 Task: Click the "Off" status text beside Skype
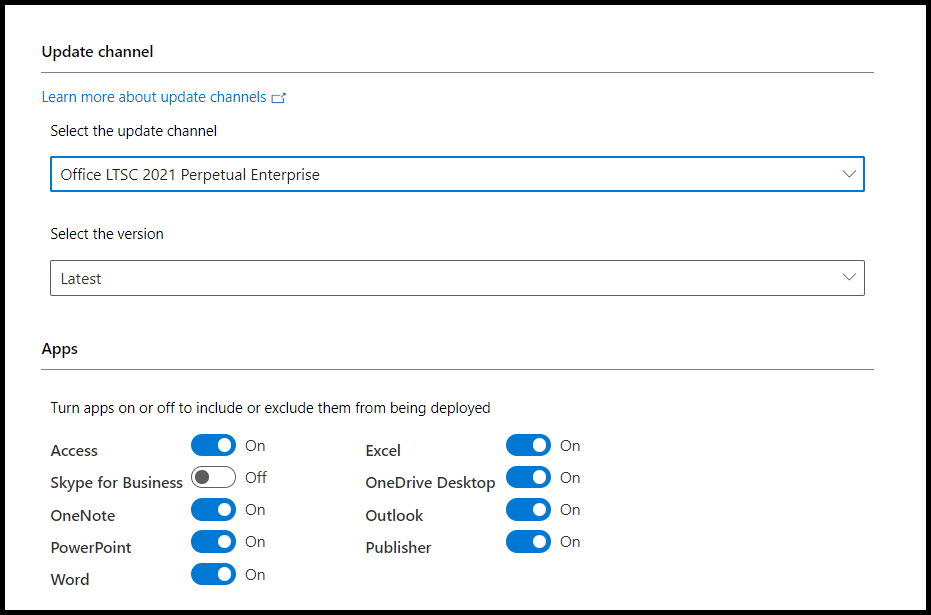point(256,477)
